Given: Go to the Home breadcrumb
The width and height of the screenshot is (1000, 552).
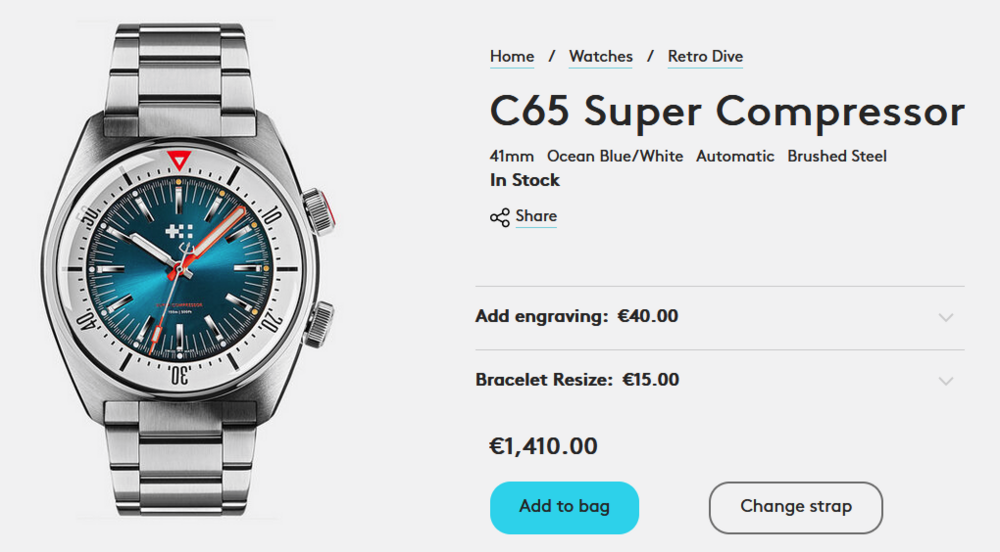Looking at the screenshot, I should point(512,57).
